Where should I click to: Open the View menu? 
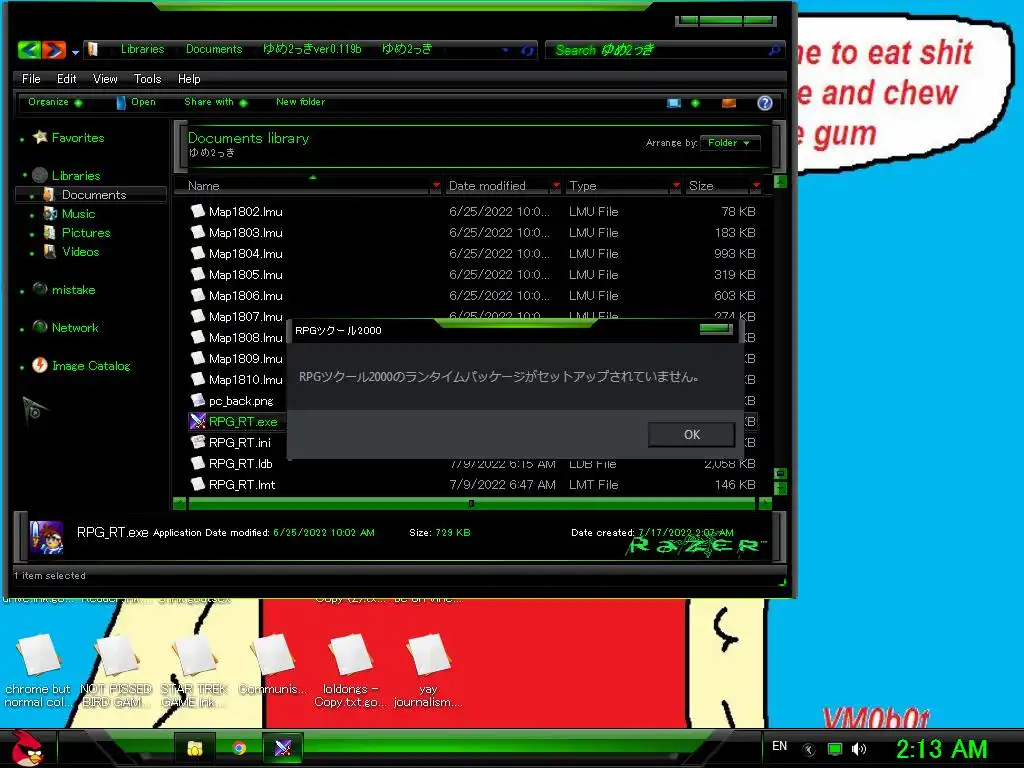105,79
